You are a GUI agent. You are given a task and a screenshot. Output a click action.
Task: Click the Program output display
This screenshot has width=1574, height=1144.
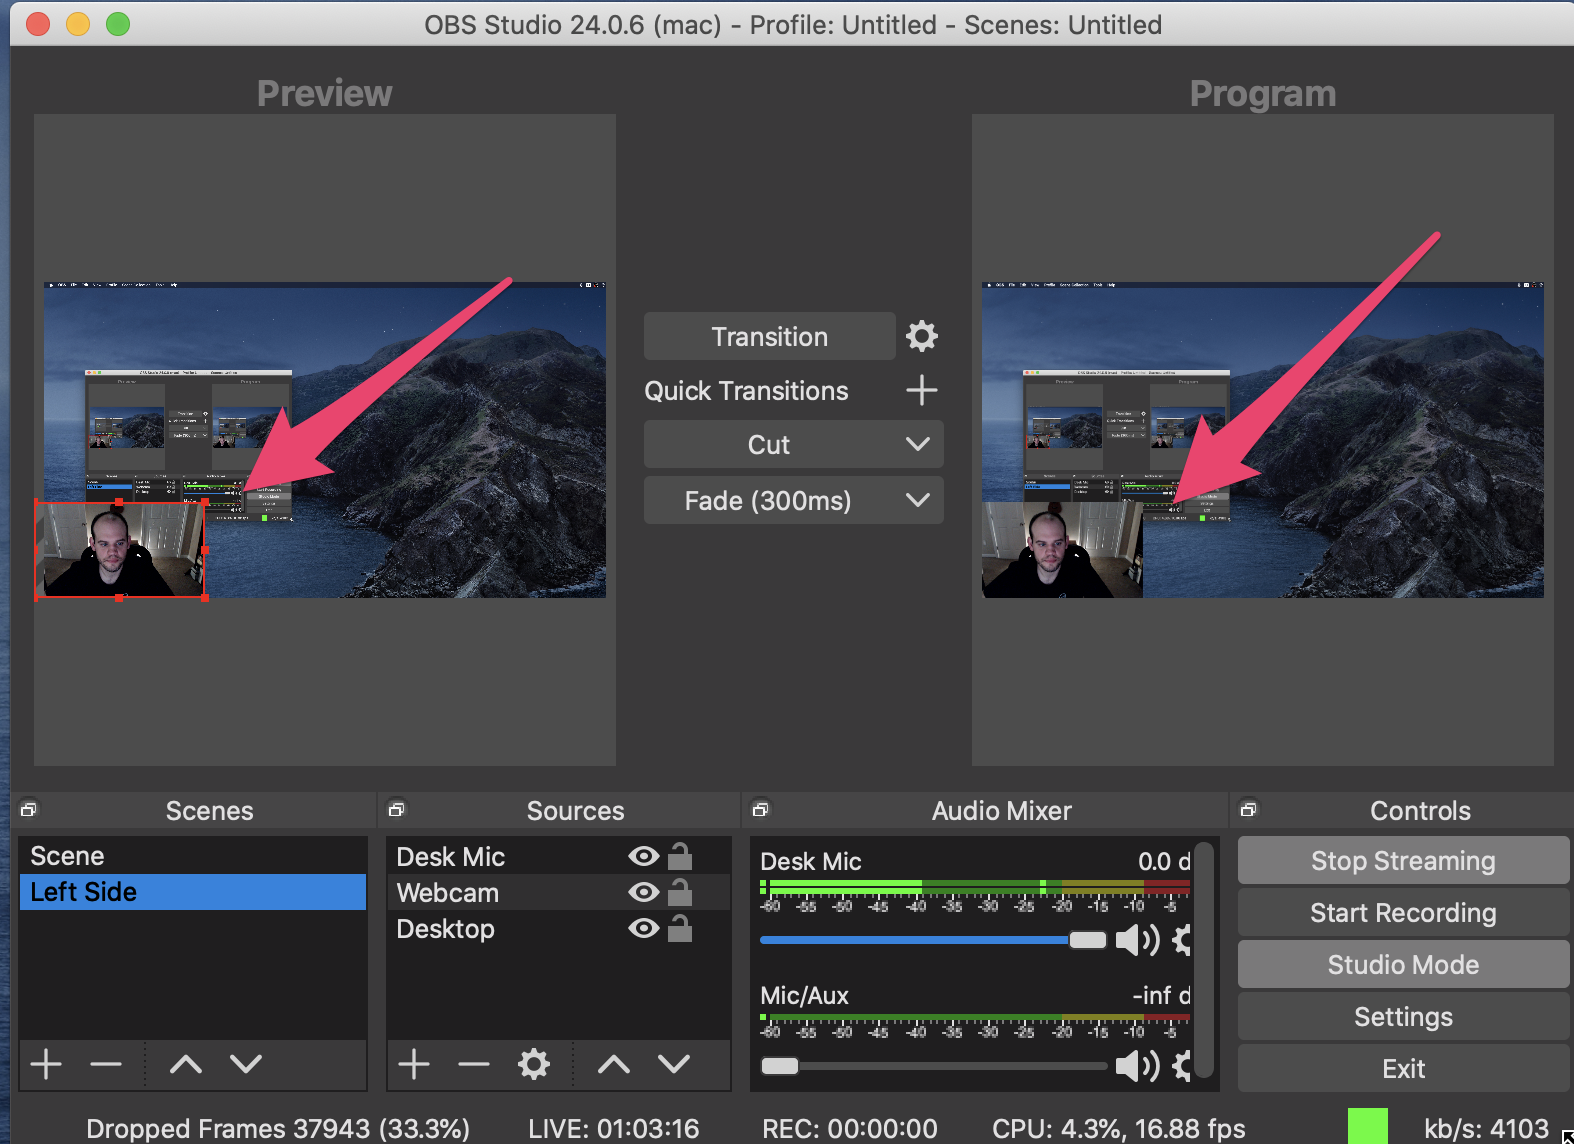point(1263,440)
